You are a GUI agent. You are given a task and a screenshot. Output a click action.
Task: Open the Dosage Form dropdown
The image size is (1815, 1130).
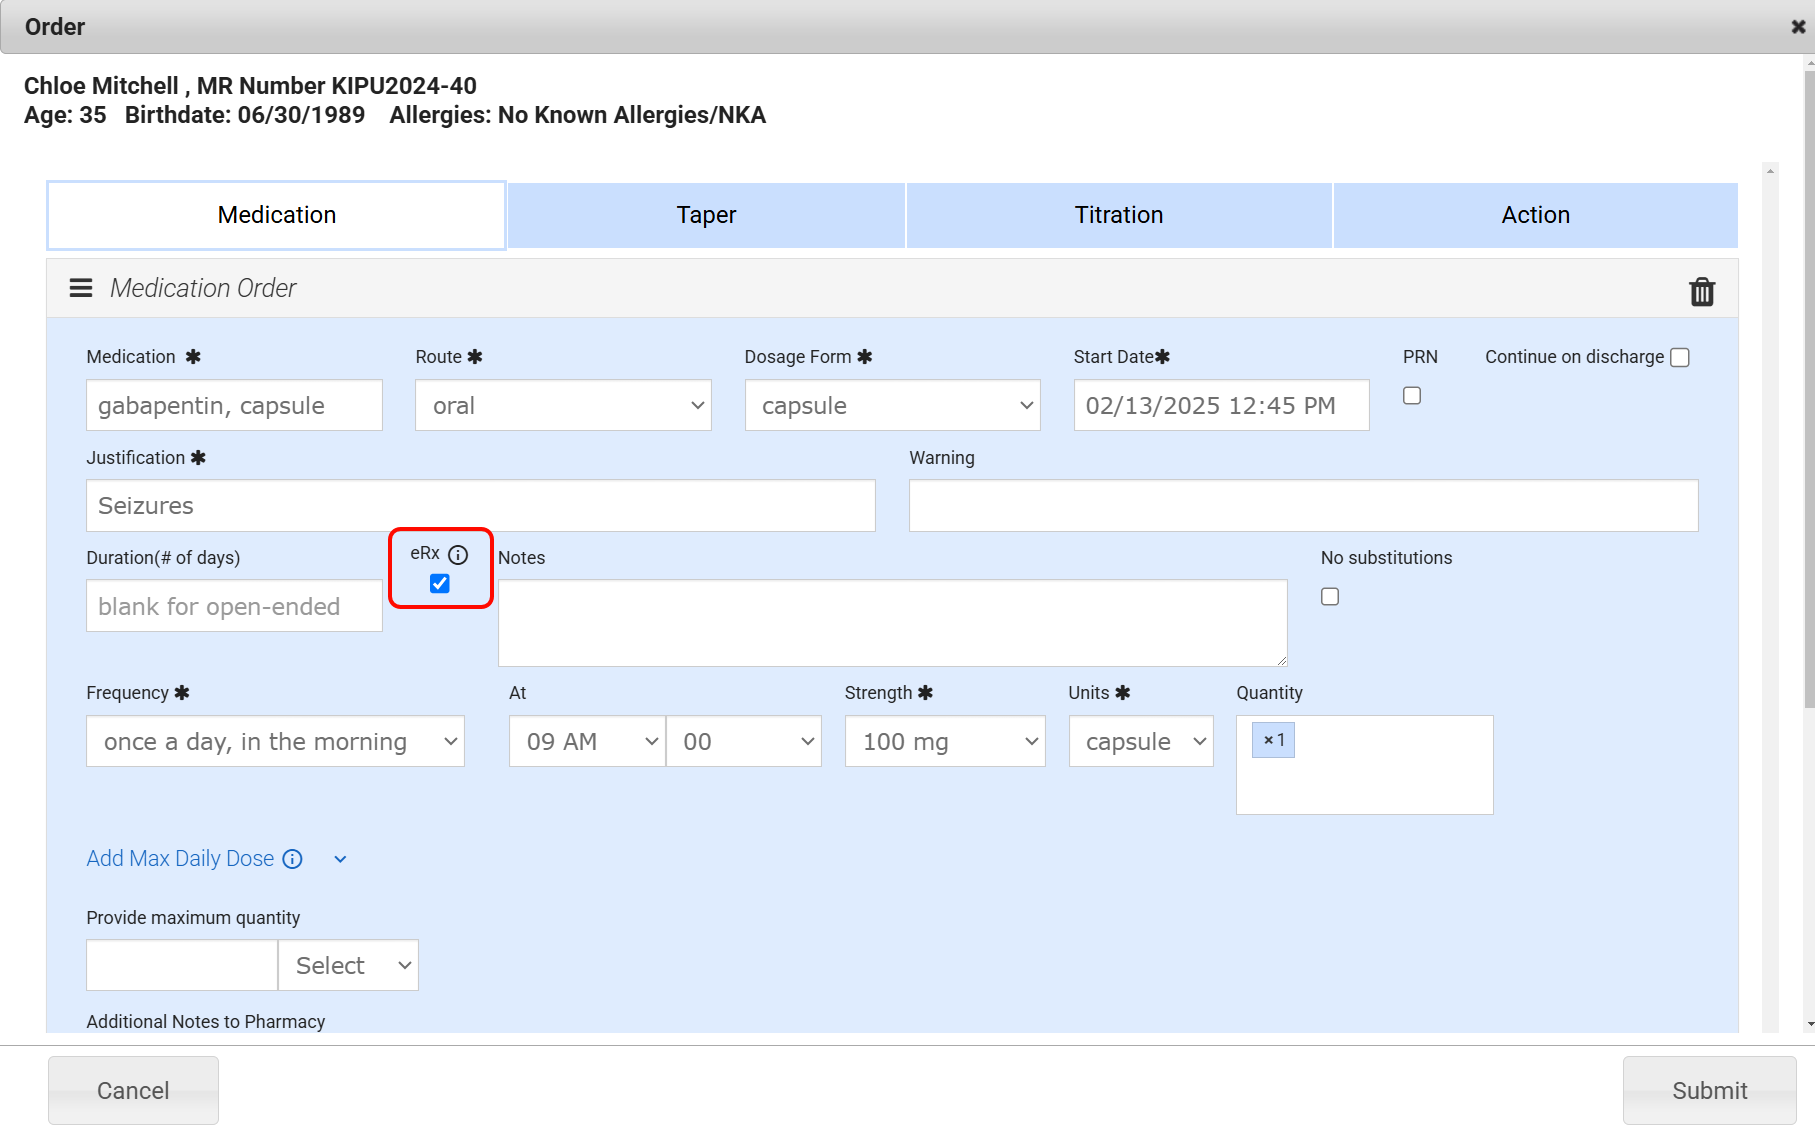tap(892, 405)
